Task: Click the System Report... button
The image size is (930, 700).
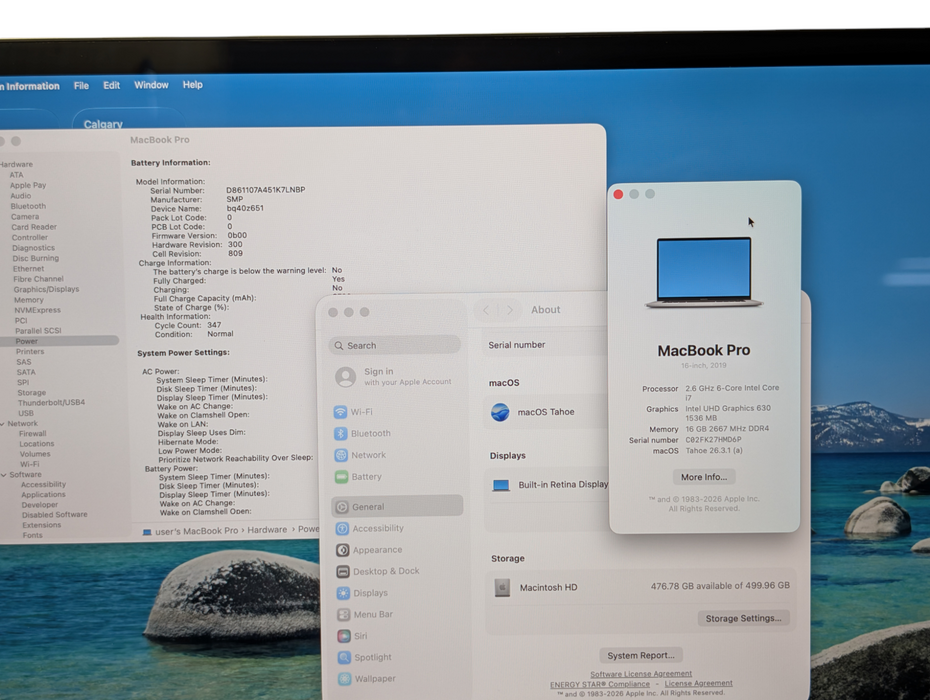Action: tap(641, 656)
